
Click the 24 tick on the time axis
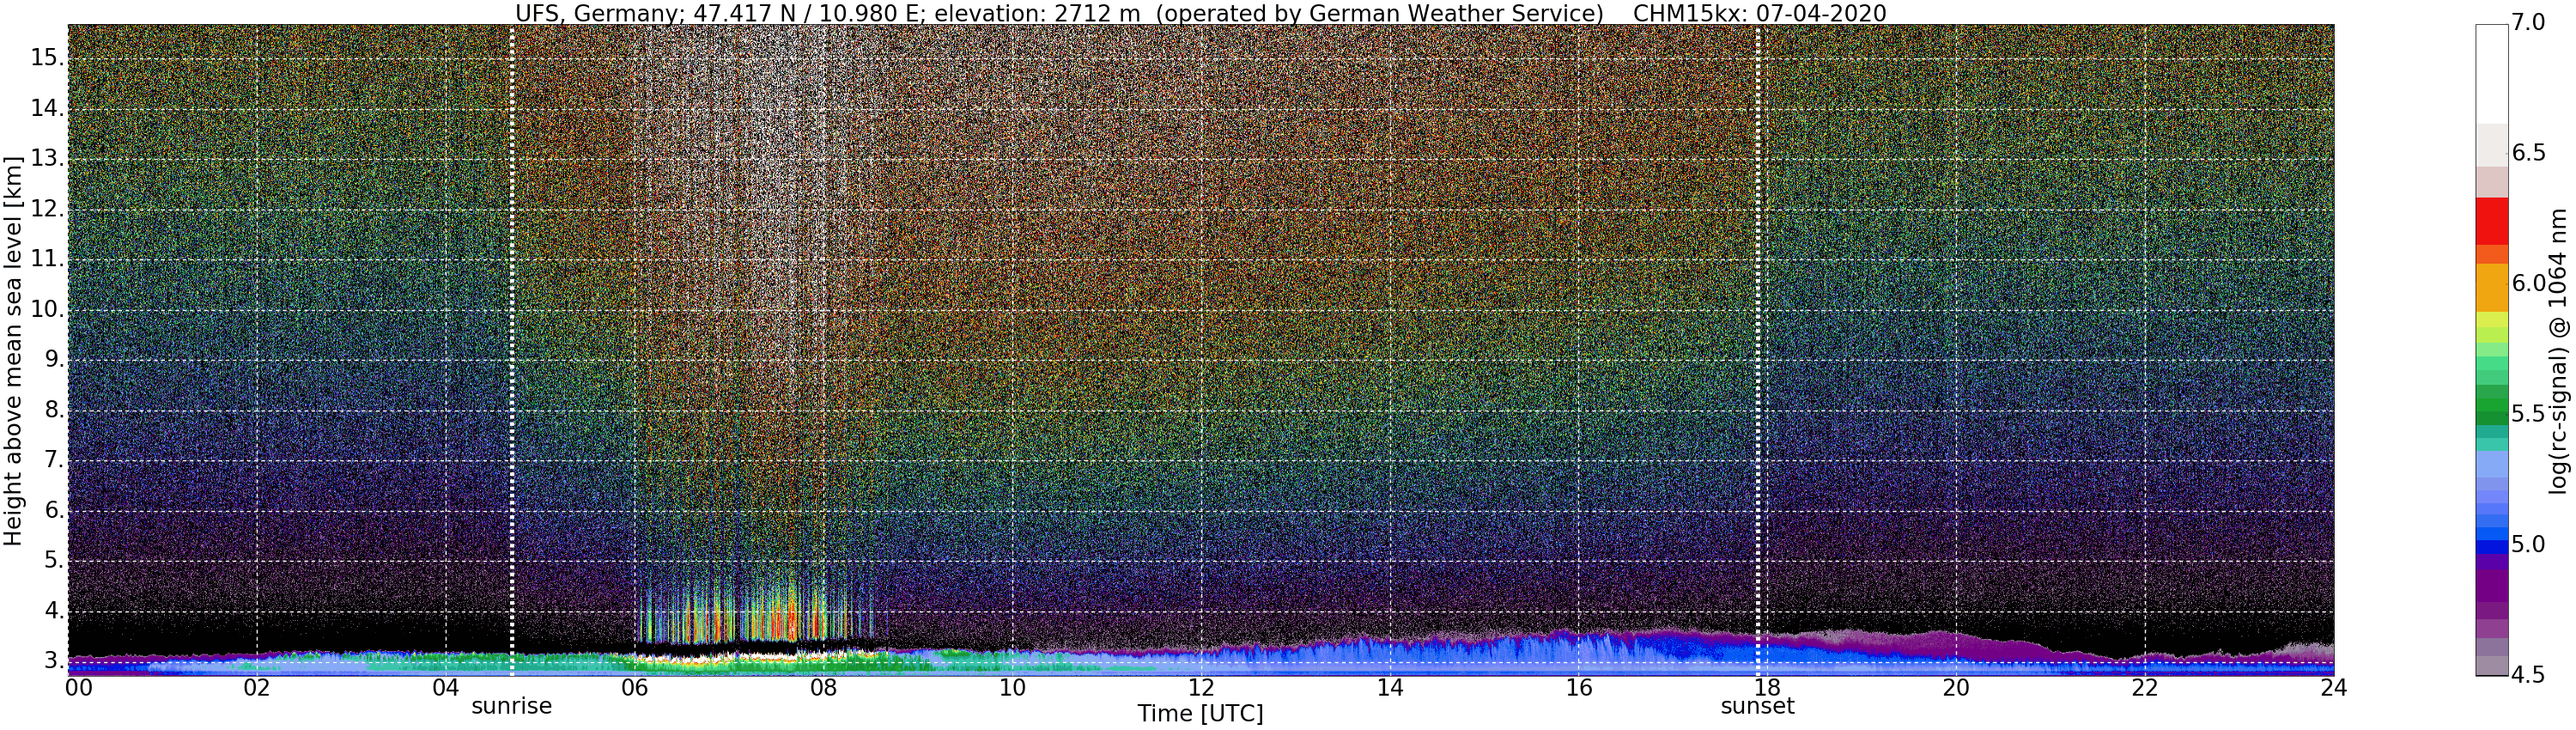[x=2333, y=688]
